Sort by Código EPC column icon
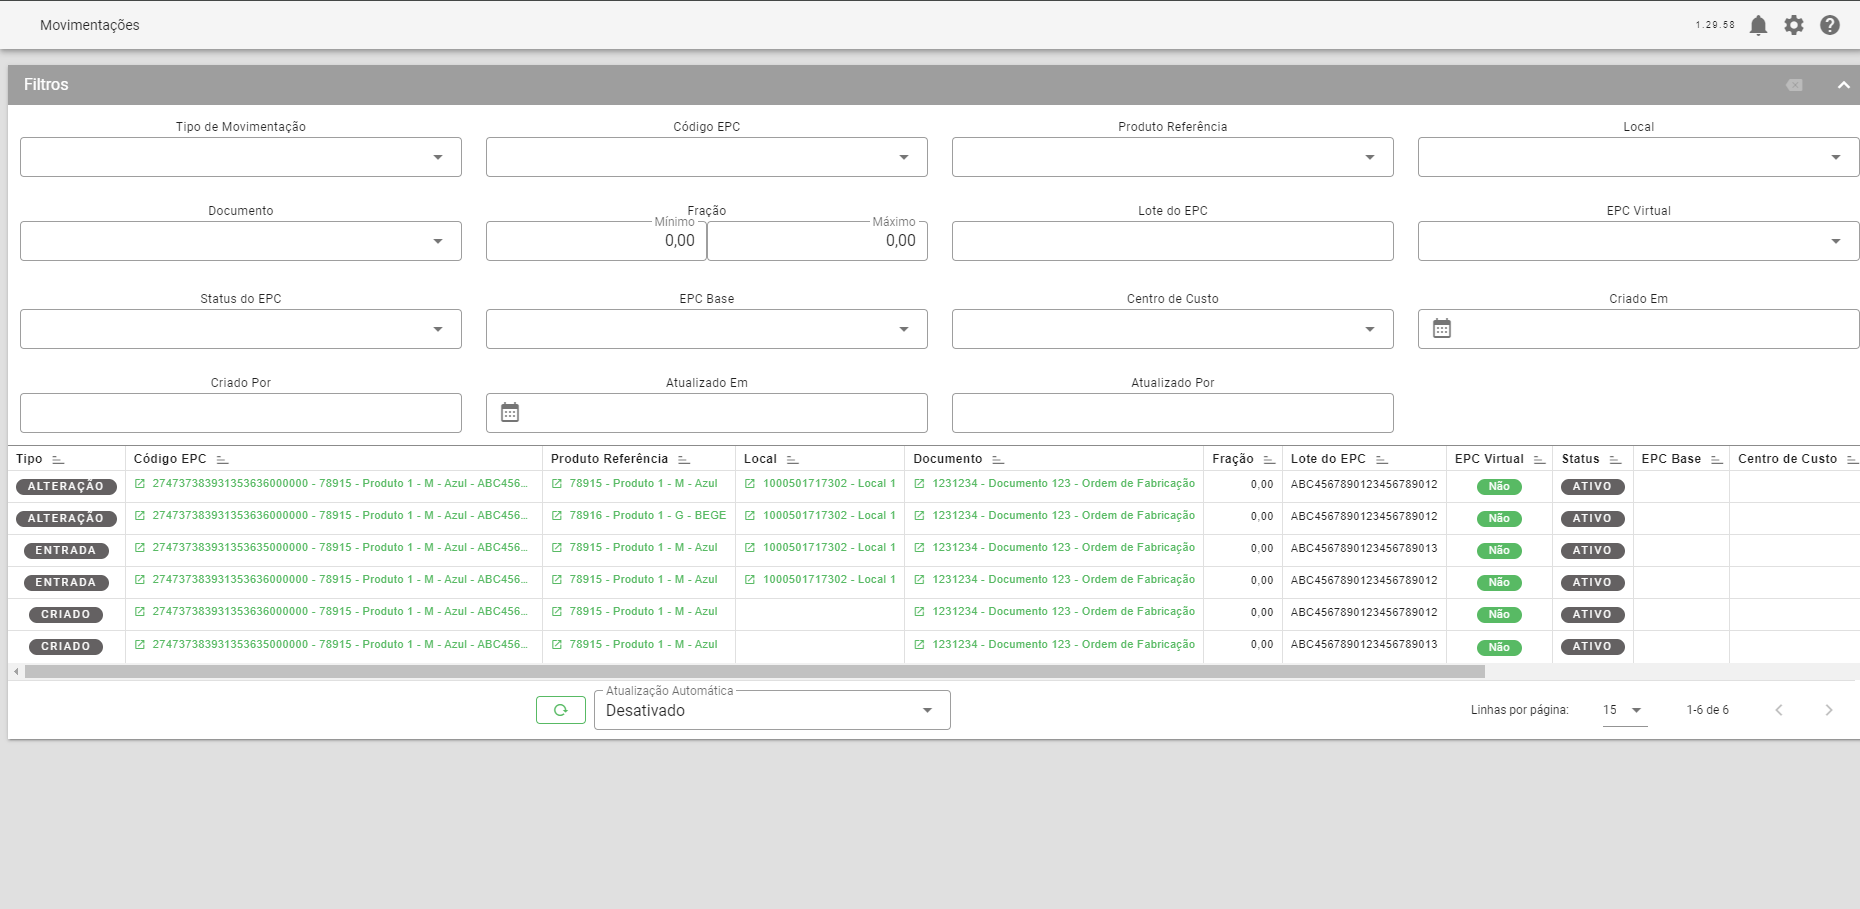Image resolution: width=1860 pixels, height=909 pixels. click(222, 459)
